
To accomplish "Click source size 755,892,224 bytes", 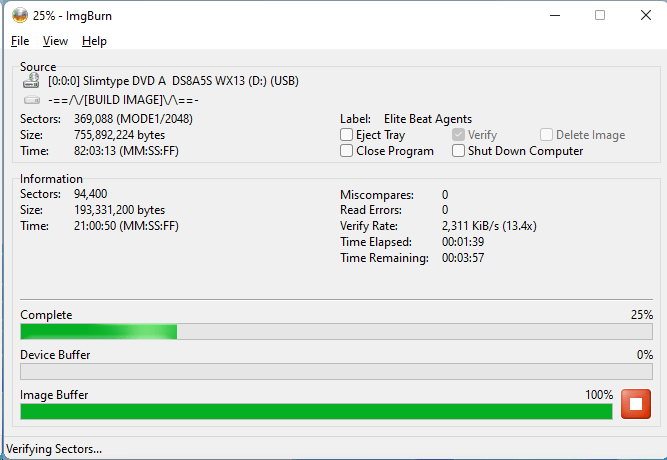I will coord(120,135).
